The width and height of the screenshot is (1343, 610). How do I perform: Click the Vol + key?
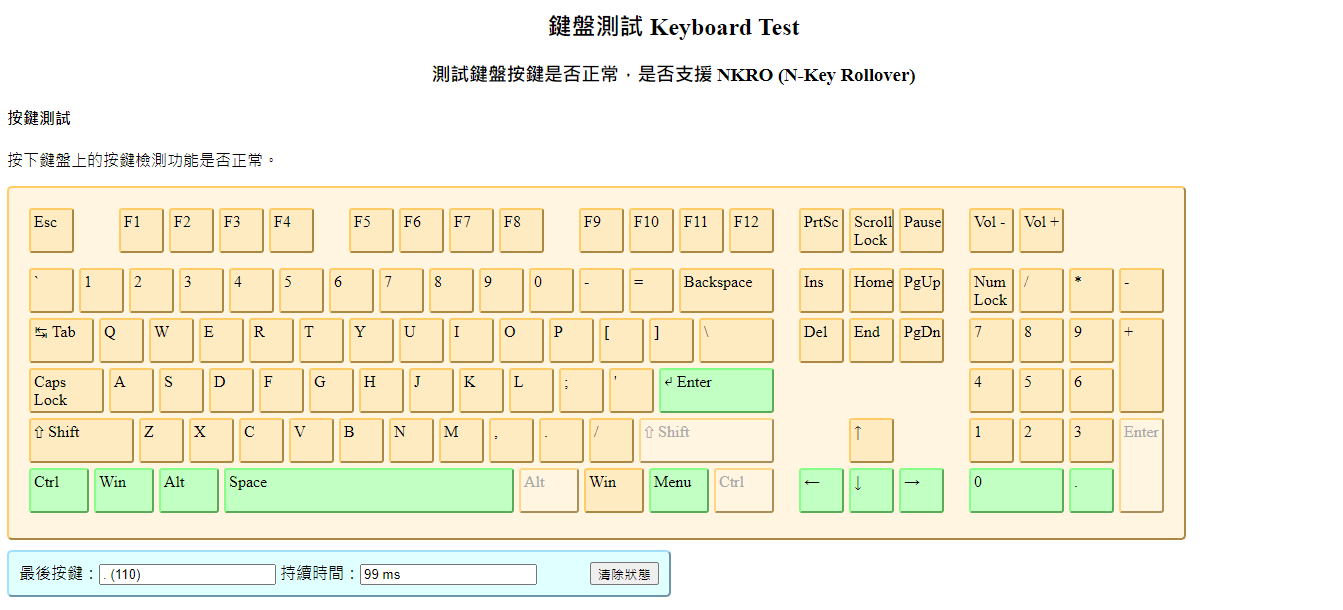(x=1041, y=230)
